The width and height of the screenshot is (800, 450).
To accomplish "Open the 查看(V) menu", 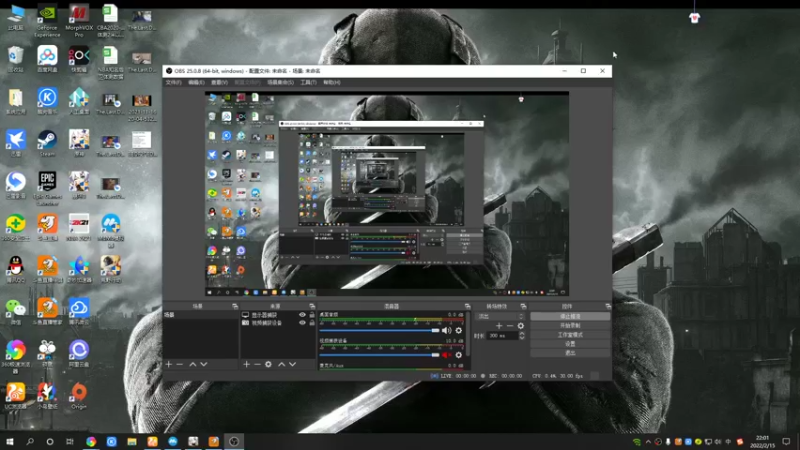I will 219,82.
